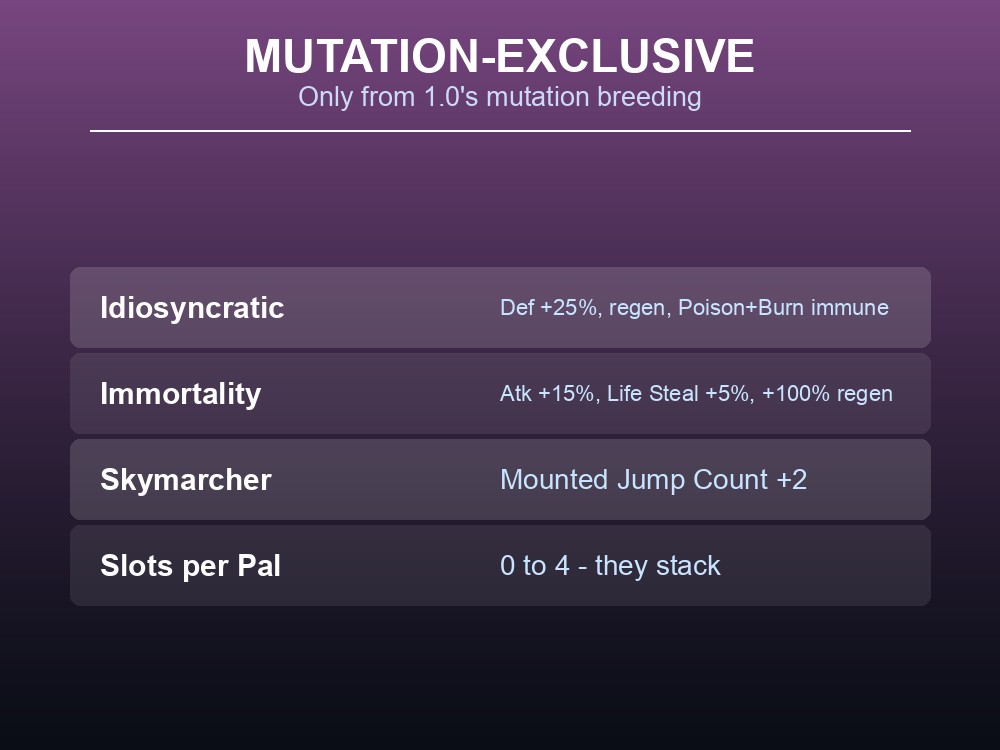Select the Skymarcher row label
The height and width of the screenshot is (750, 1000).
[186, 480]
